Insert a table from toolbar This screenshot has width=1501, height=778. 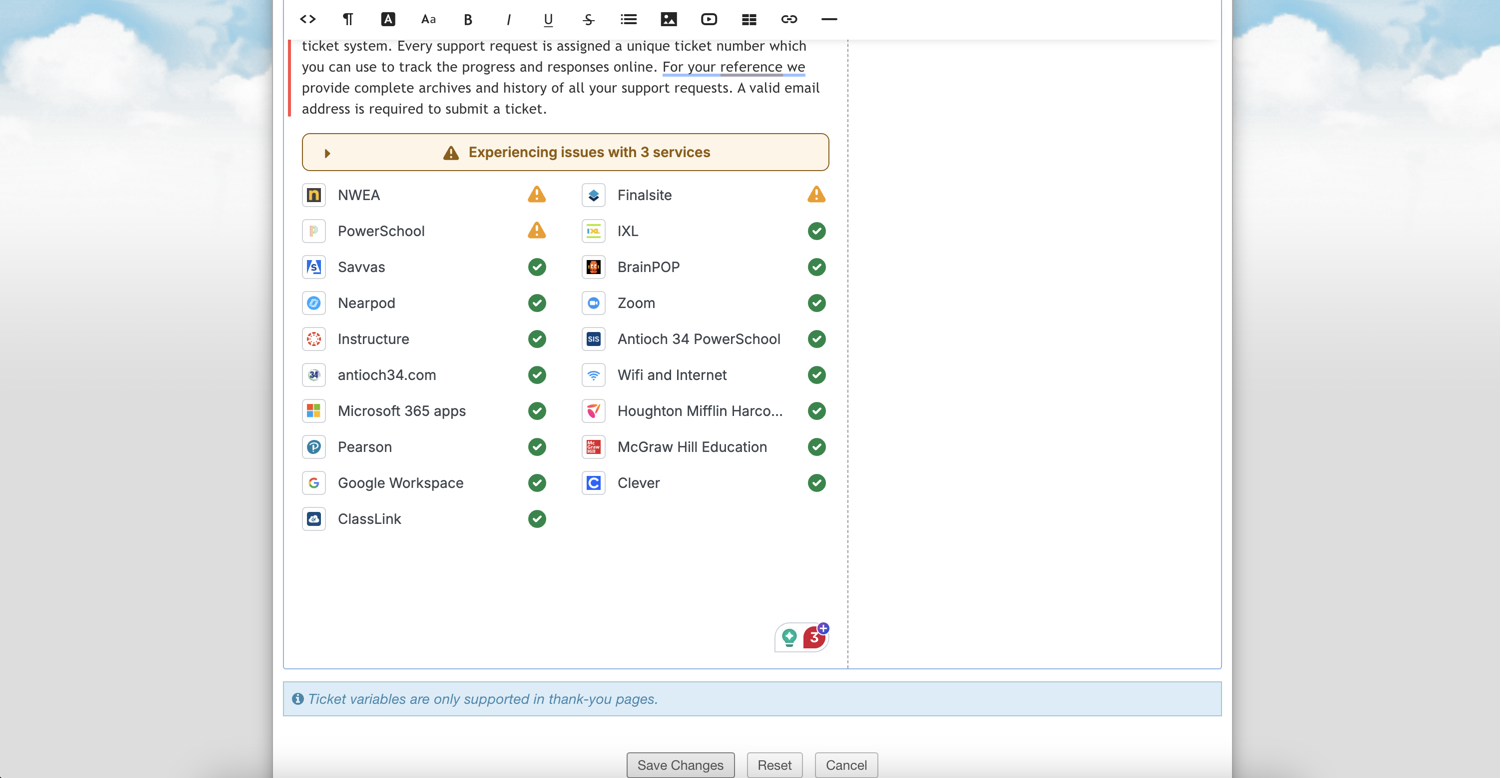coord(749,19)
